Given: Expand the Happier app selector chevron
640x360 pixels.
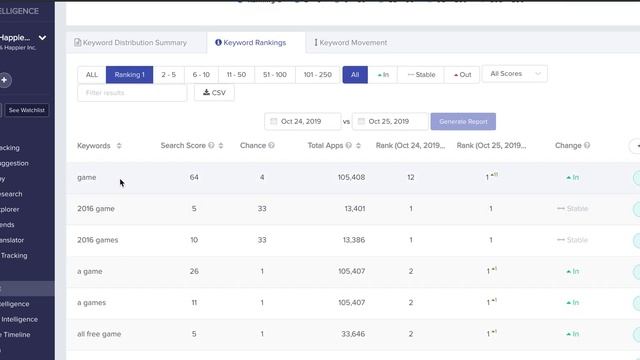Looking at the screenshot, I should point(42,38).
